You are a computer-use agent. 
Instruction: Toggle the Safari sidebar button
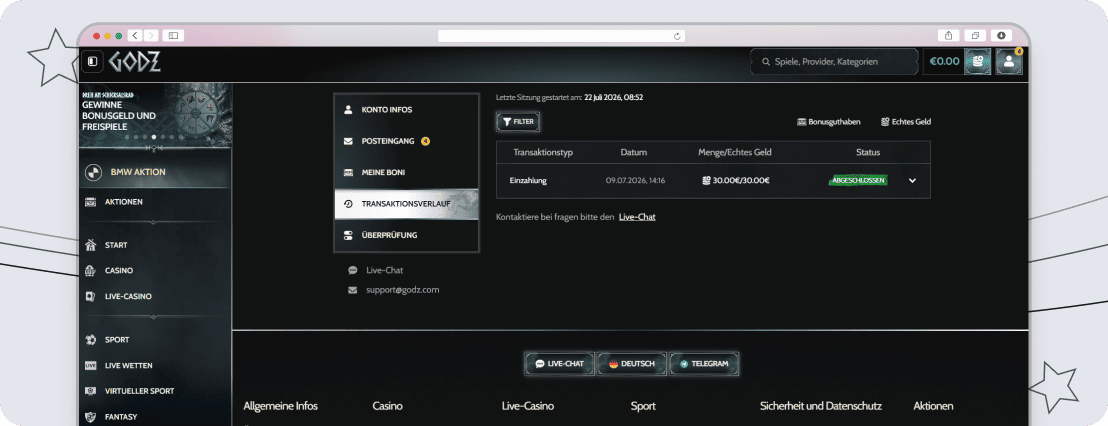173,35
